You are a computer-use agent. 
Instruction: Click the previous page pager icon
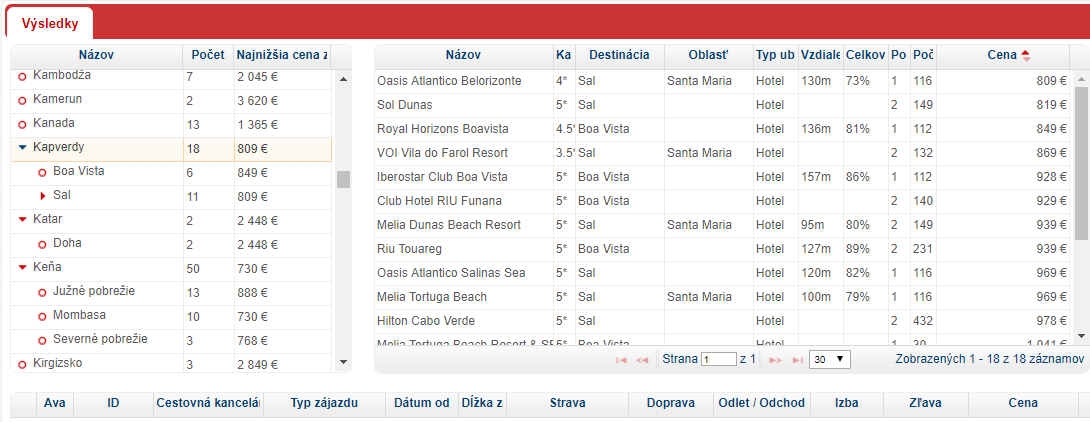click(642, 359)
